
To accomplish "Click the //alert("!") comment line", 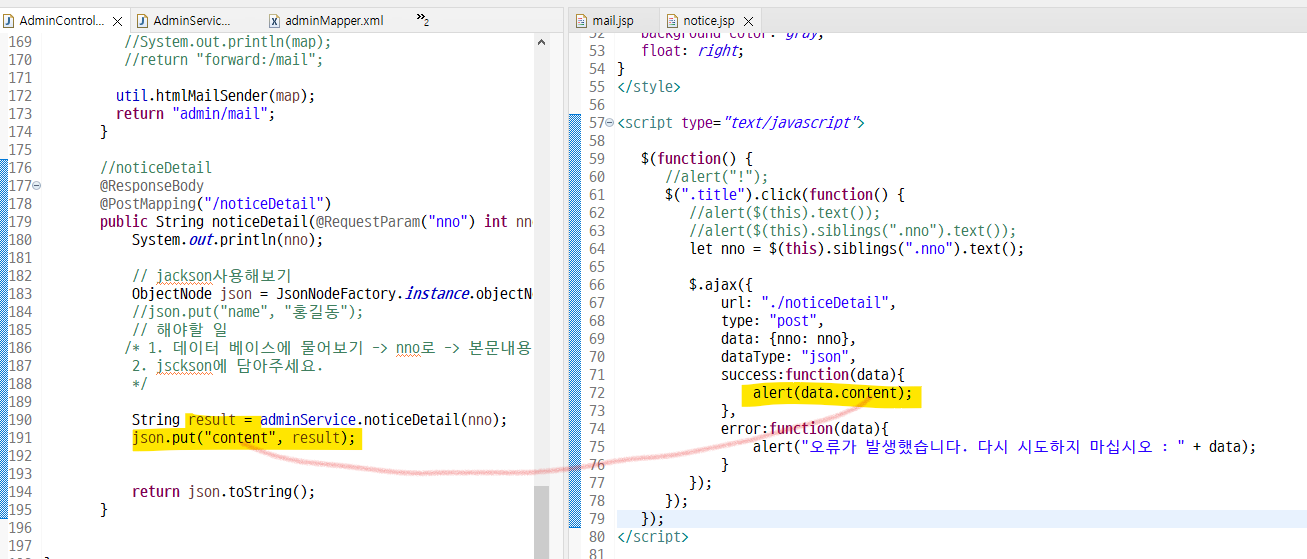I will point(717,177).
